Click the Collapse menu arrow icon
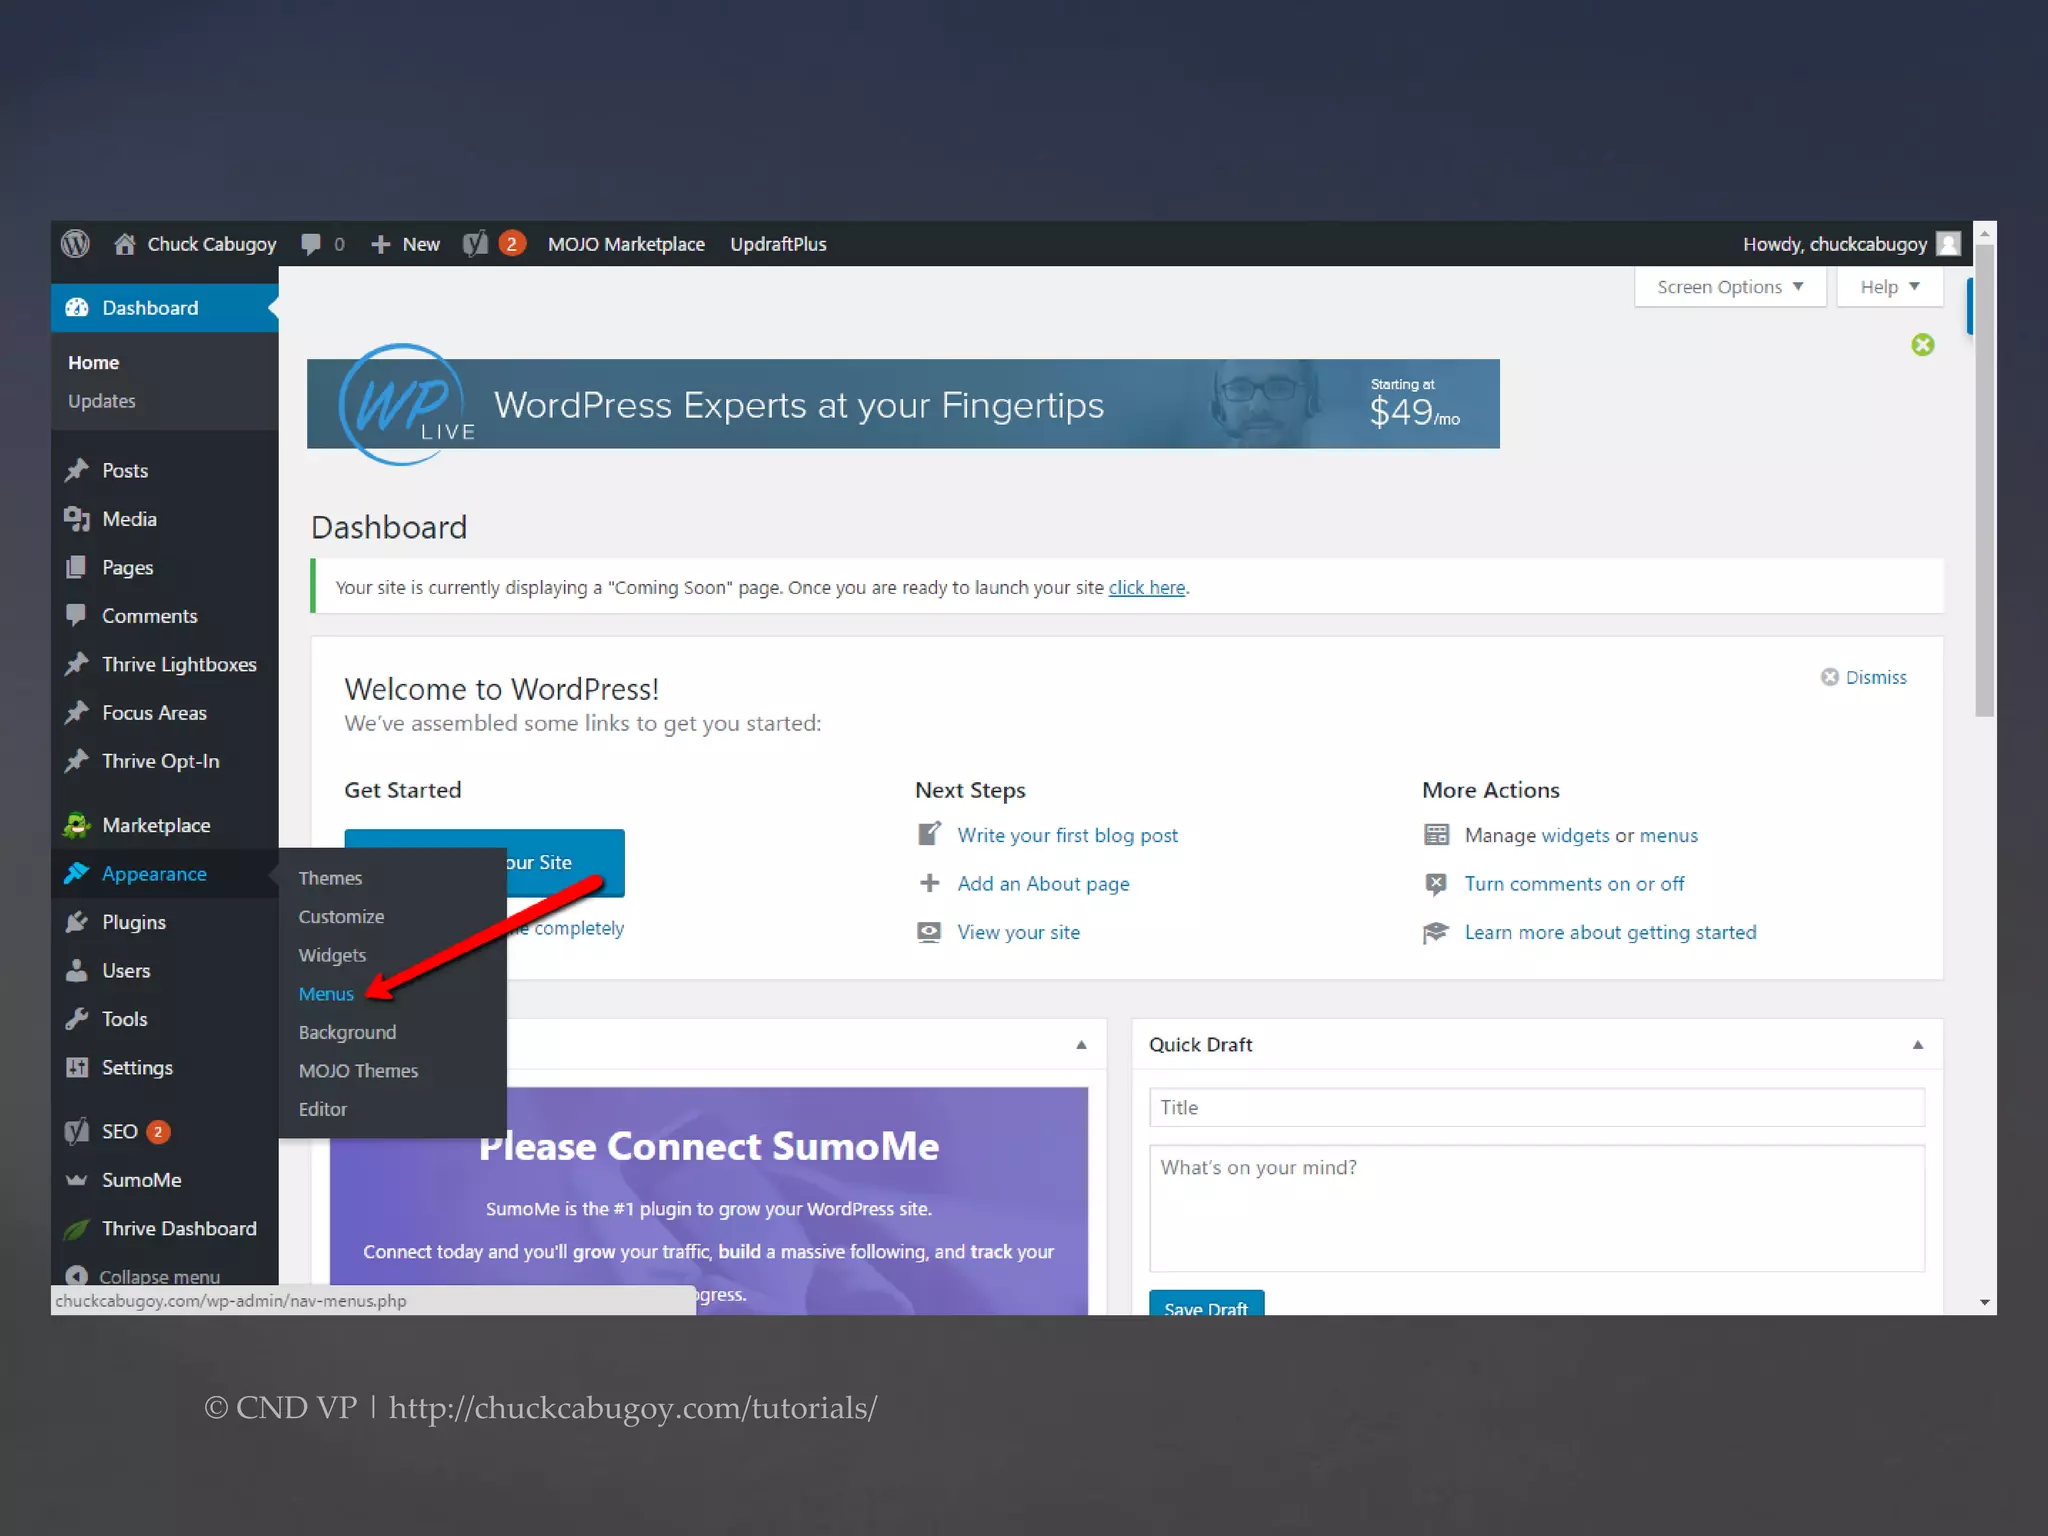The image size is (2048, 1536). point(76,1276)
